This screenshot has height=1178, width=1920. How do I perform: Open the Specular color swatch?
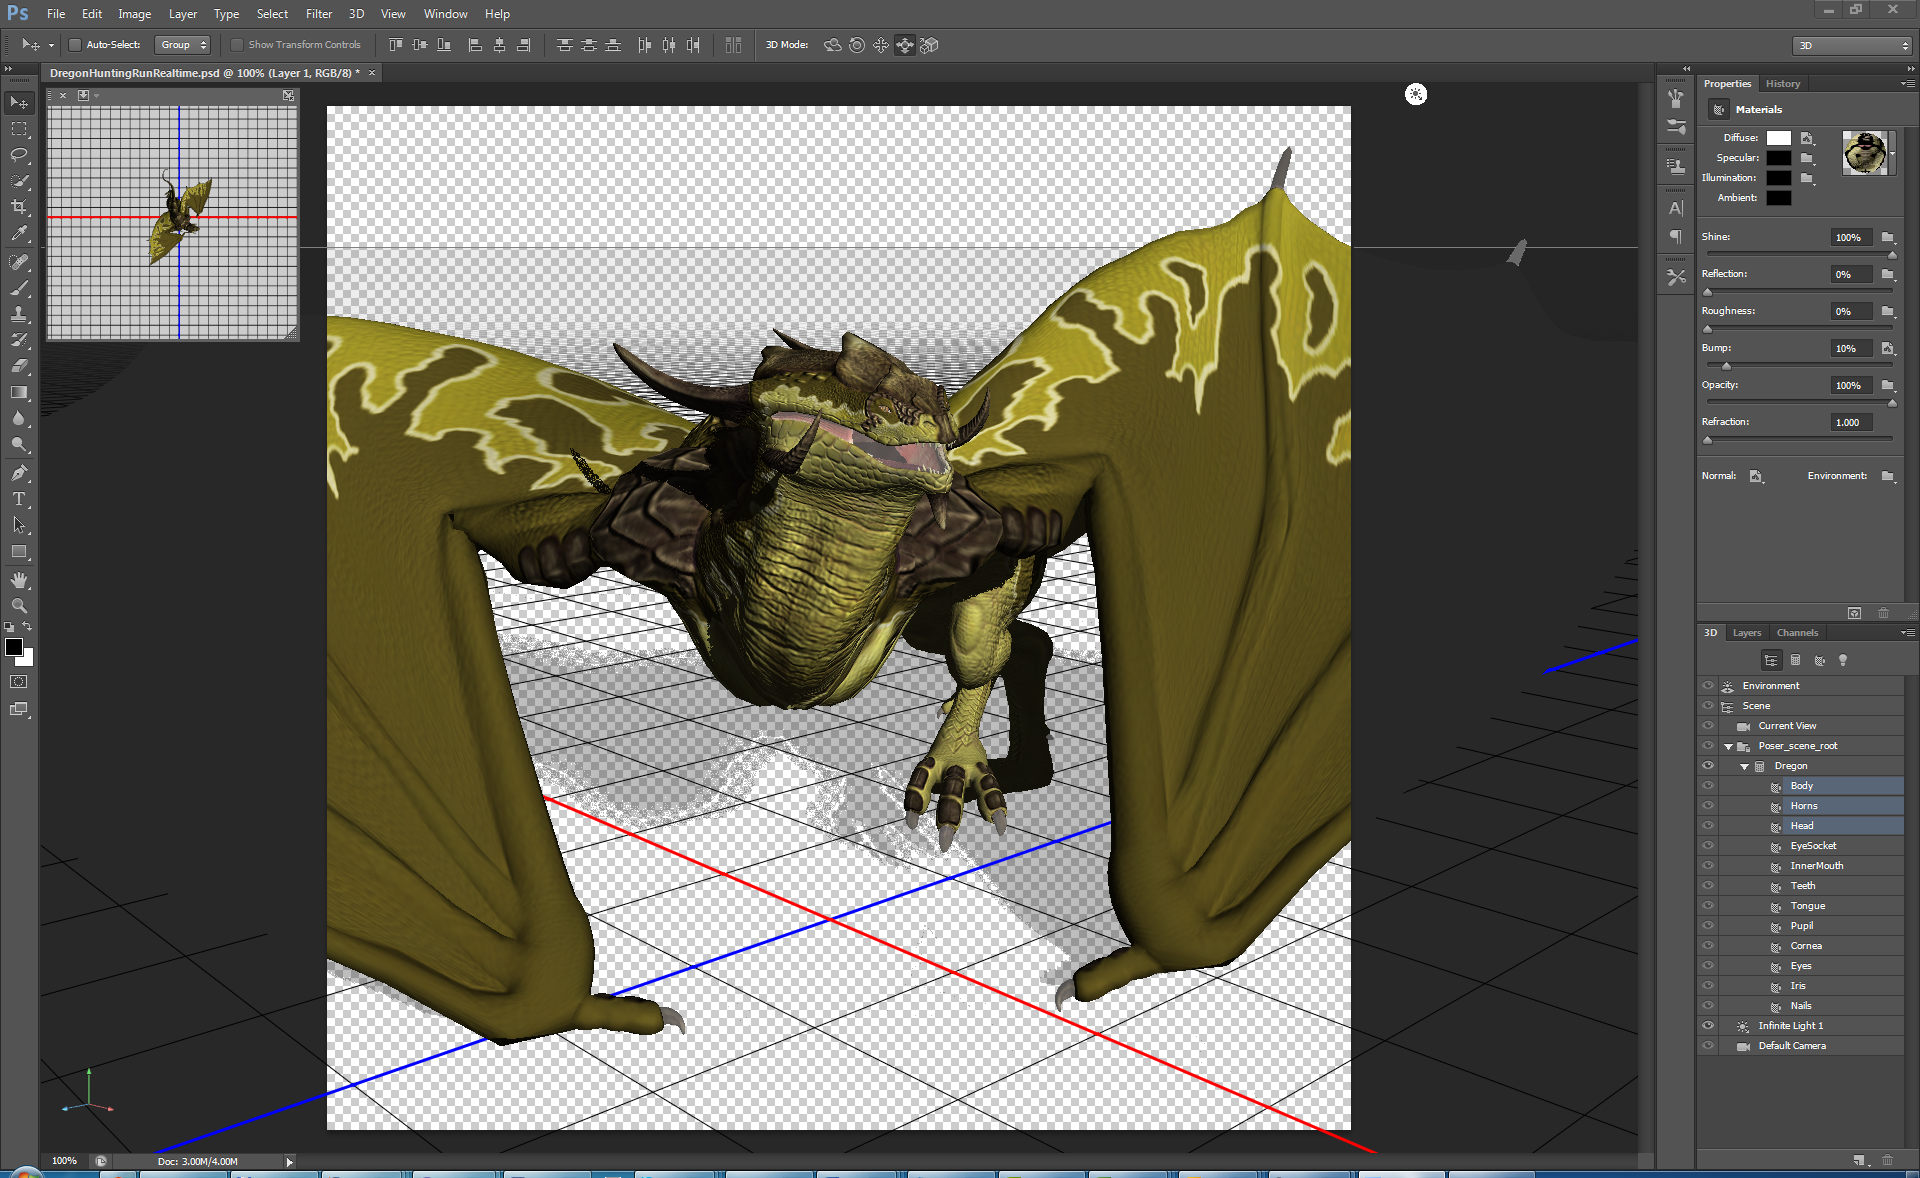coord(1779,158)
